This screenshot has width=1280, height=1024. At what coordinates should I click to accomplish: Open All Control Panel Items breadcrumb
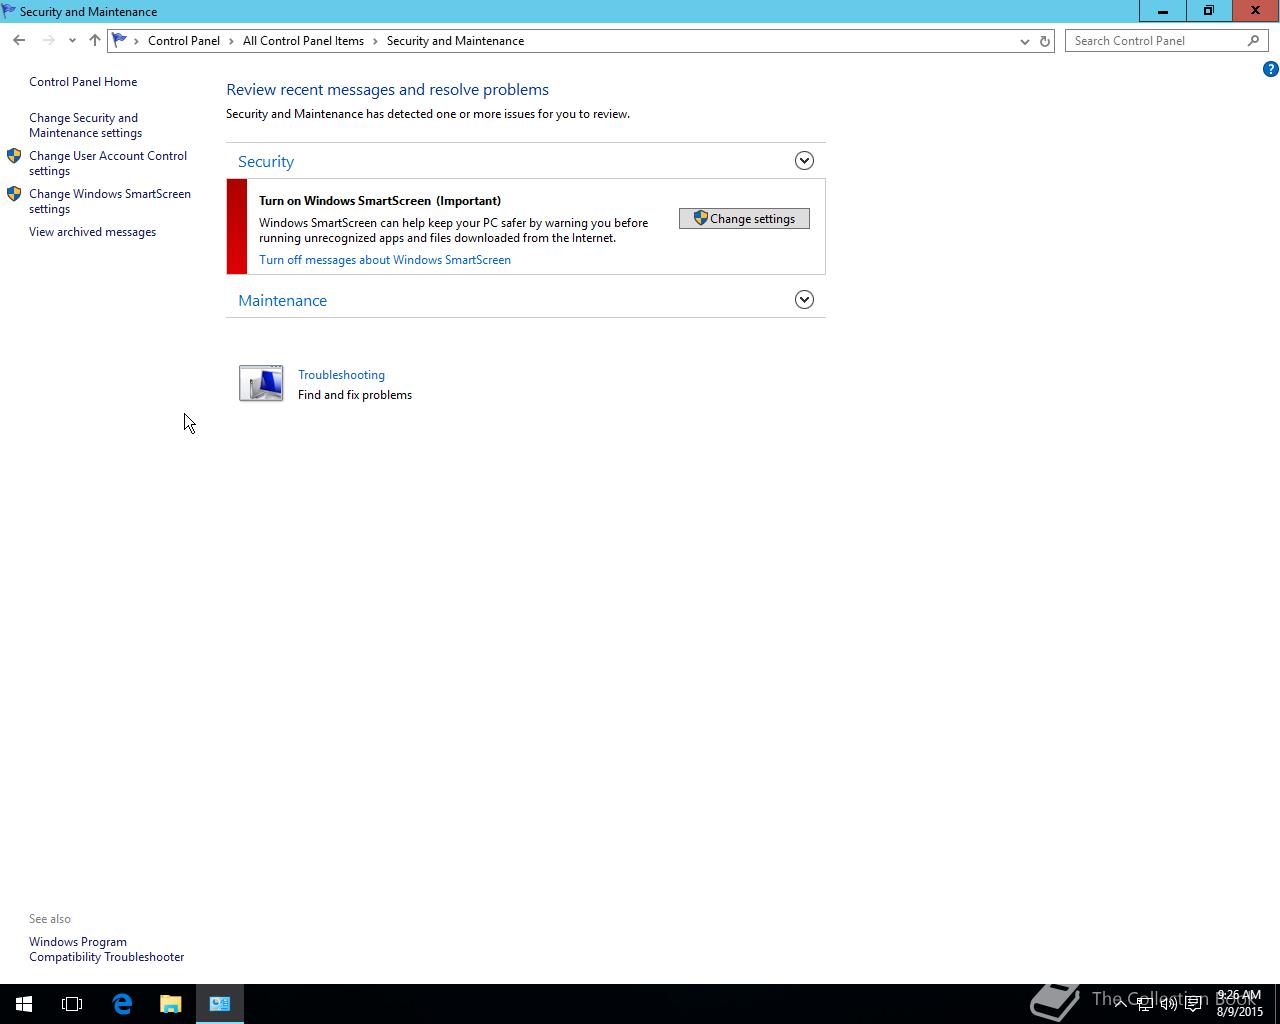point(303,41)
